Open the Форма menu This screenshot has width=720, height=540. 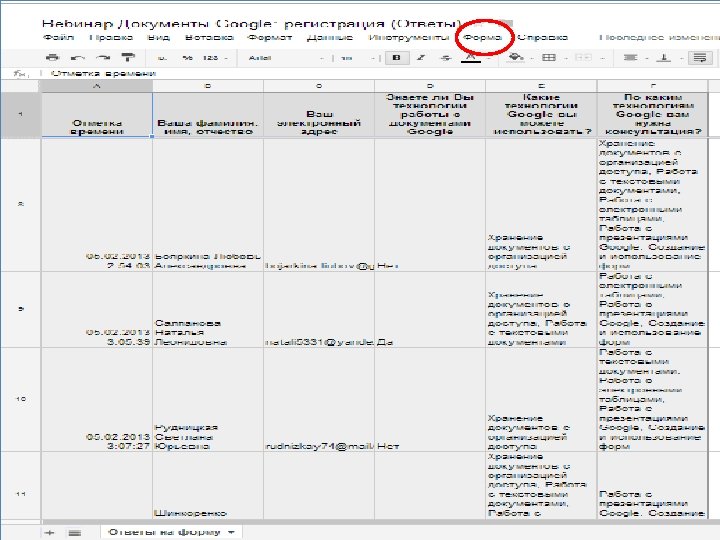482,37
